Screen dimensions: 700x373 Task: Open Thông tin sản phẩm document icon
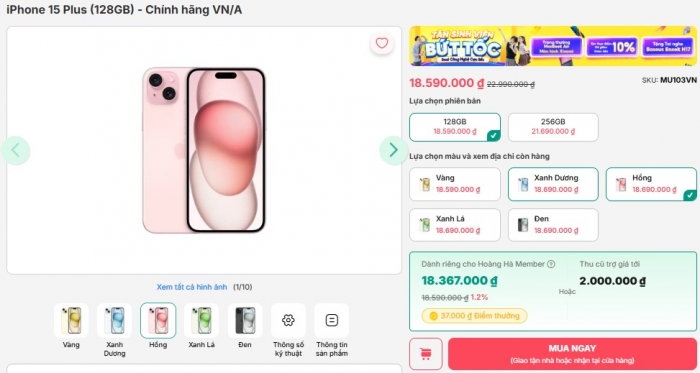332,320
